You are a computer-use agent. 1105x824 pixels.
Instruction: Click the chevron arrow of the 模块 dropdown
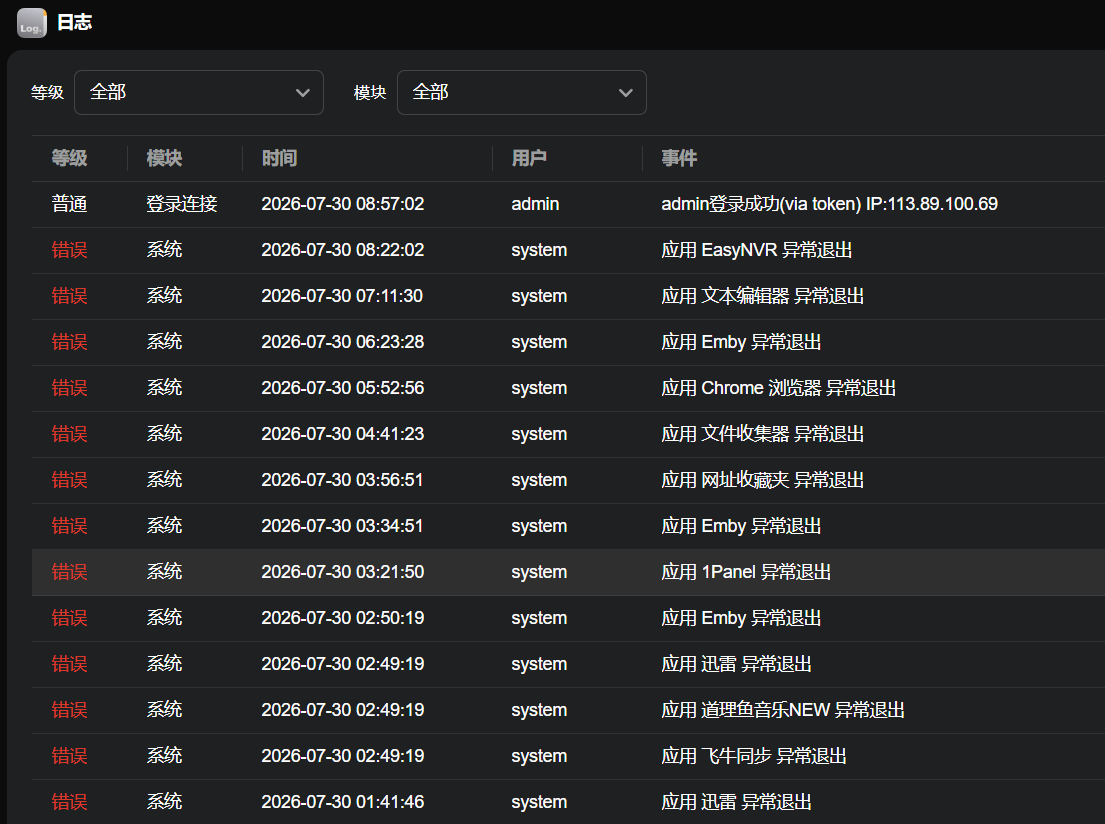coord(625,93)
